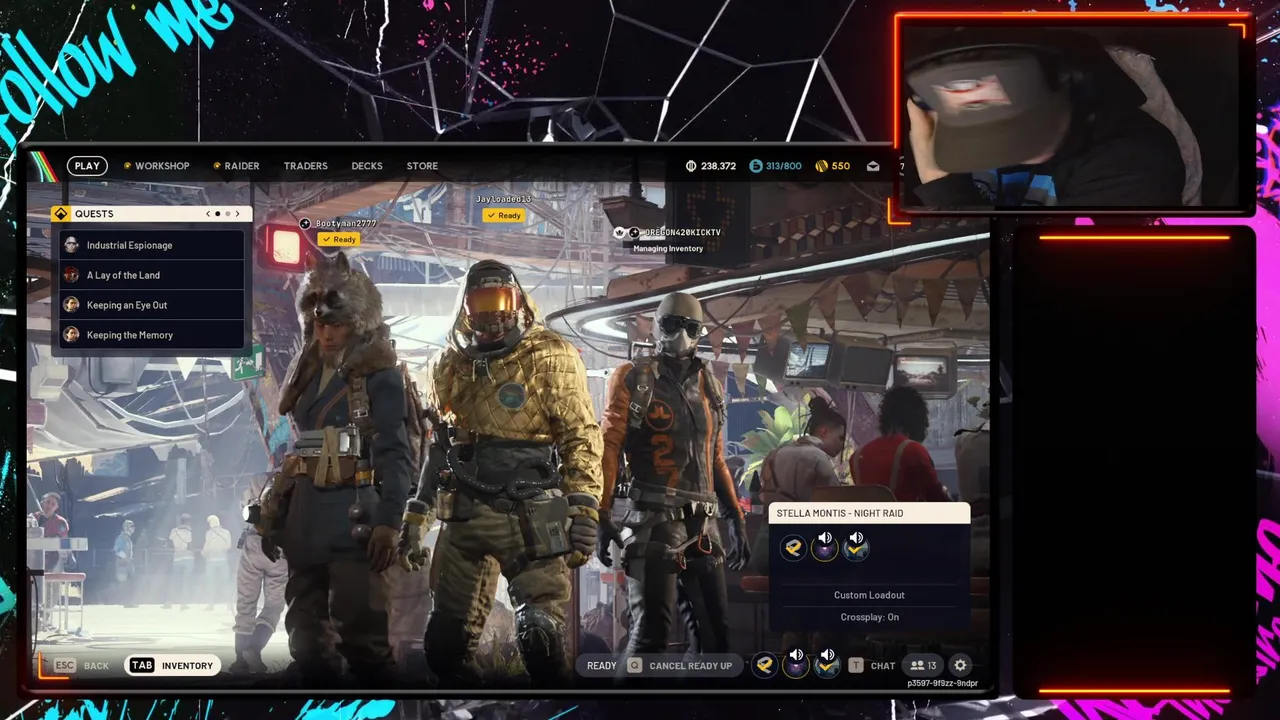Select the second quests page dot
Screen dimensions: 1280x720
coord(228,214)
